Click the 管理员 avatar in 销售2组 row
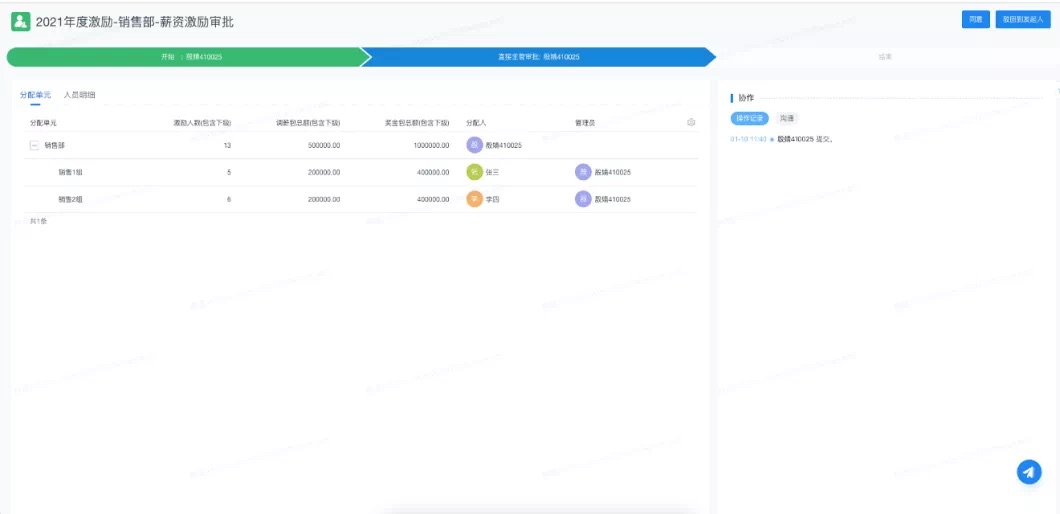Viewport: 1060px width, 514px height. (x=583, y=199)
